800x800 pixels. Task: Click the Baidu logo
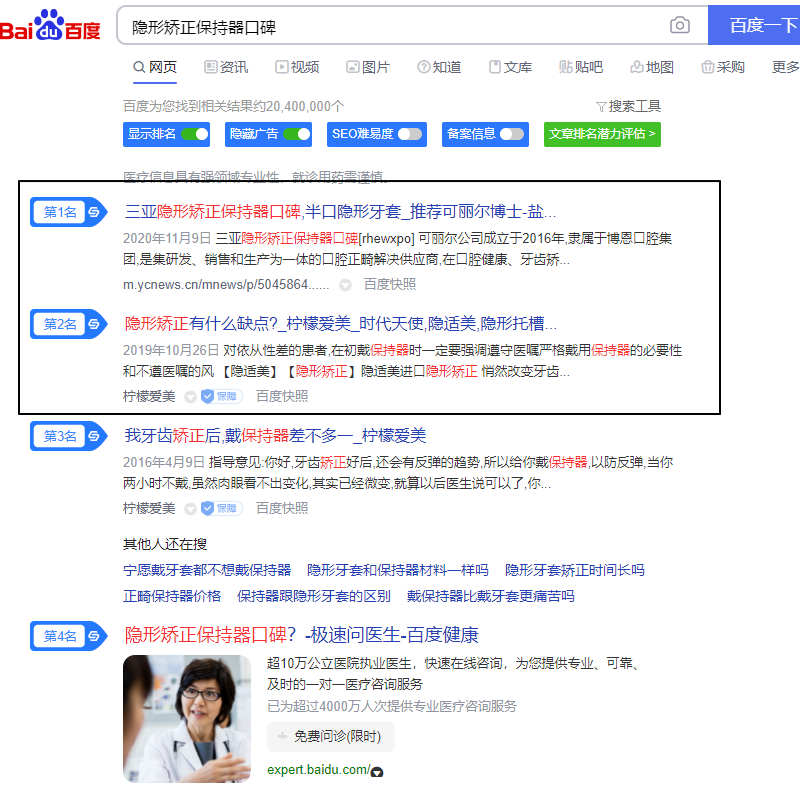[x=50, y=26]
